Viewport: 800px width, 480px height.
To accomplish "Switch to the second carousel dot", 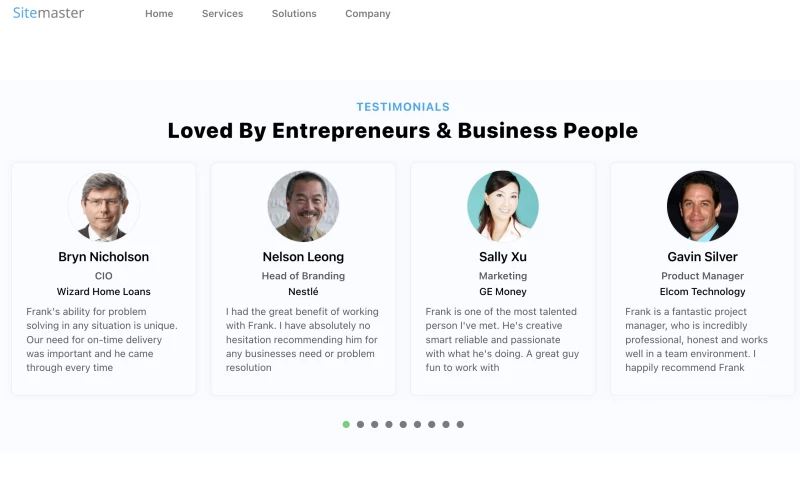I will [360, 425].
